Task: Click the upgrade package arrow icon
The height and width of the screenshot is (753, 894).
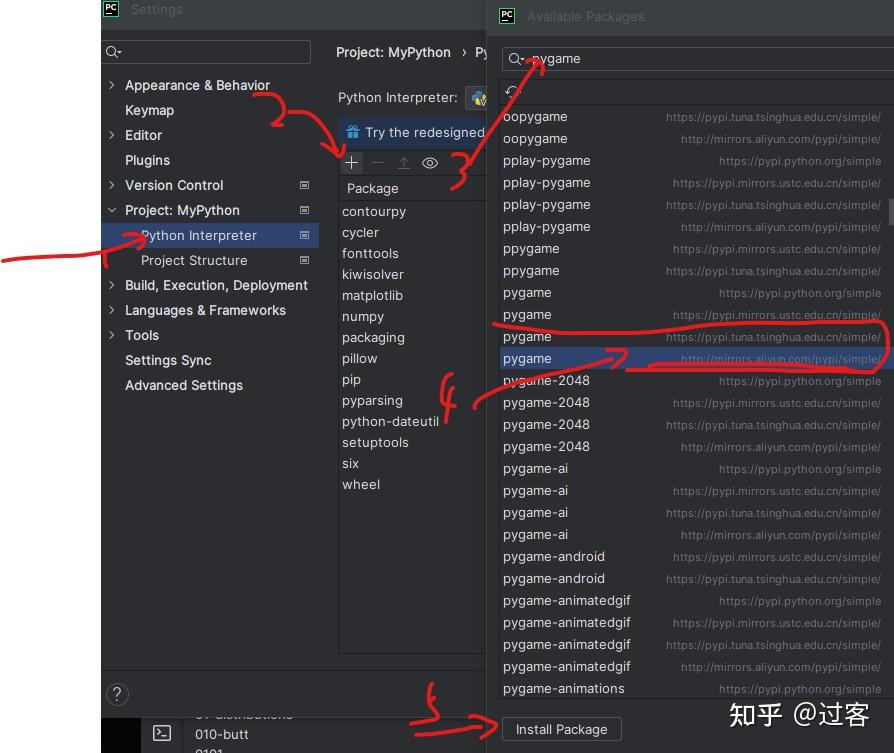Action: (404, 162)
